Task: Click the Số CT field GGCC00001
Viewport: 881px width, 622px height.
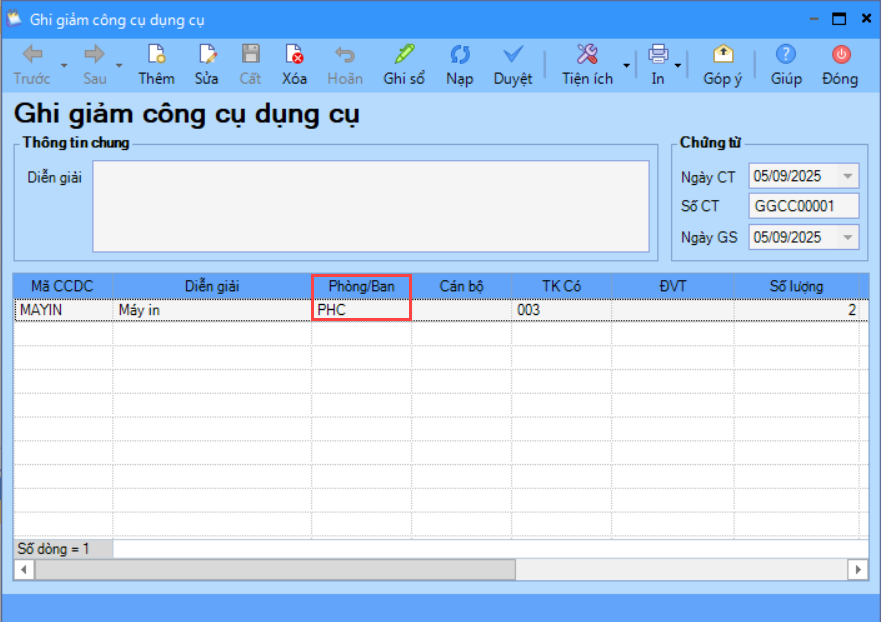Action: (x=803, y=206)
